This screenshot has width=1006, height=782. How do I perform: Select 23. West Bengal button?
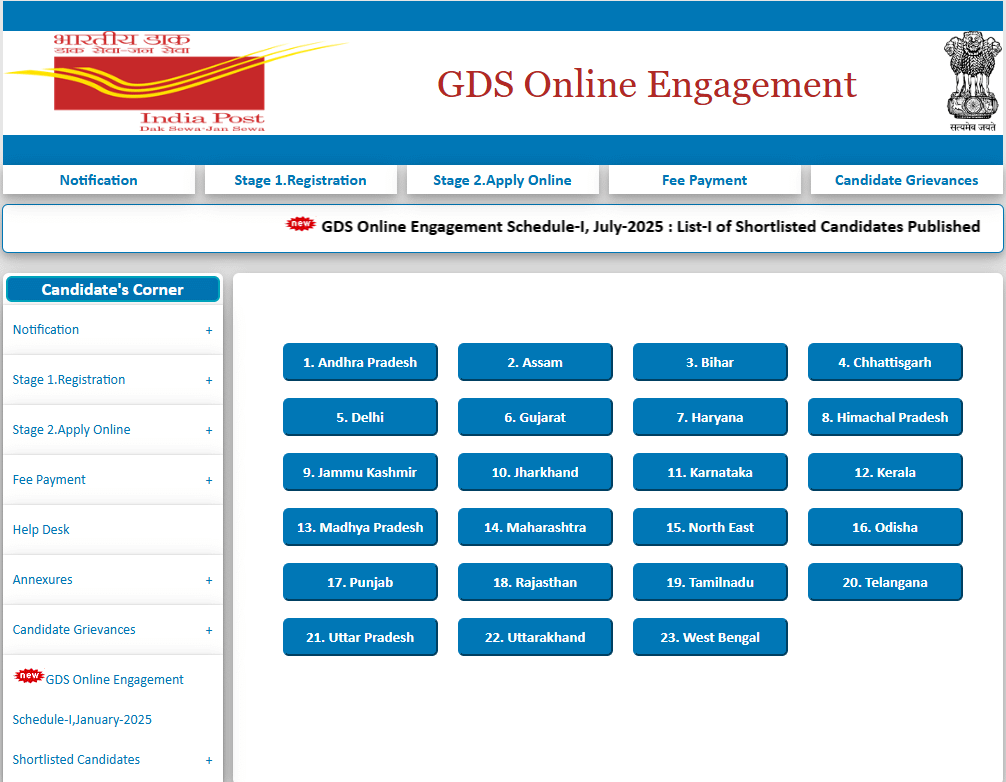point(710,637)
